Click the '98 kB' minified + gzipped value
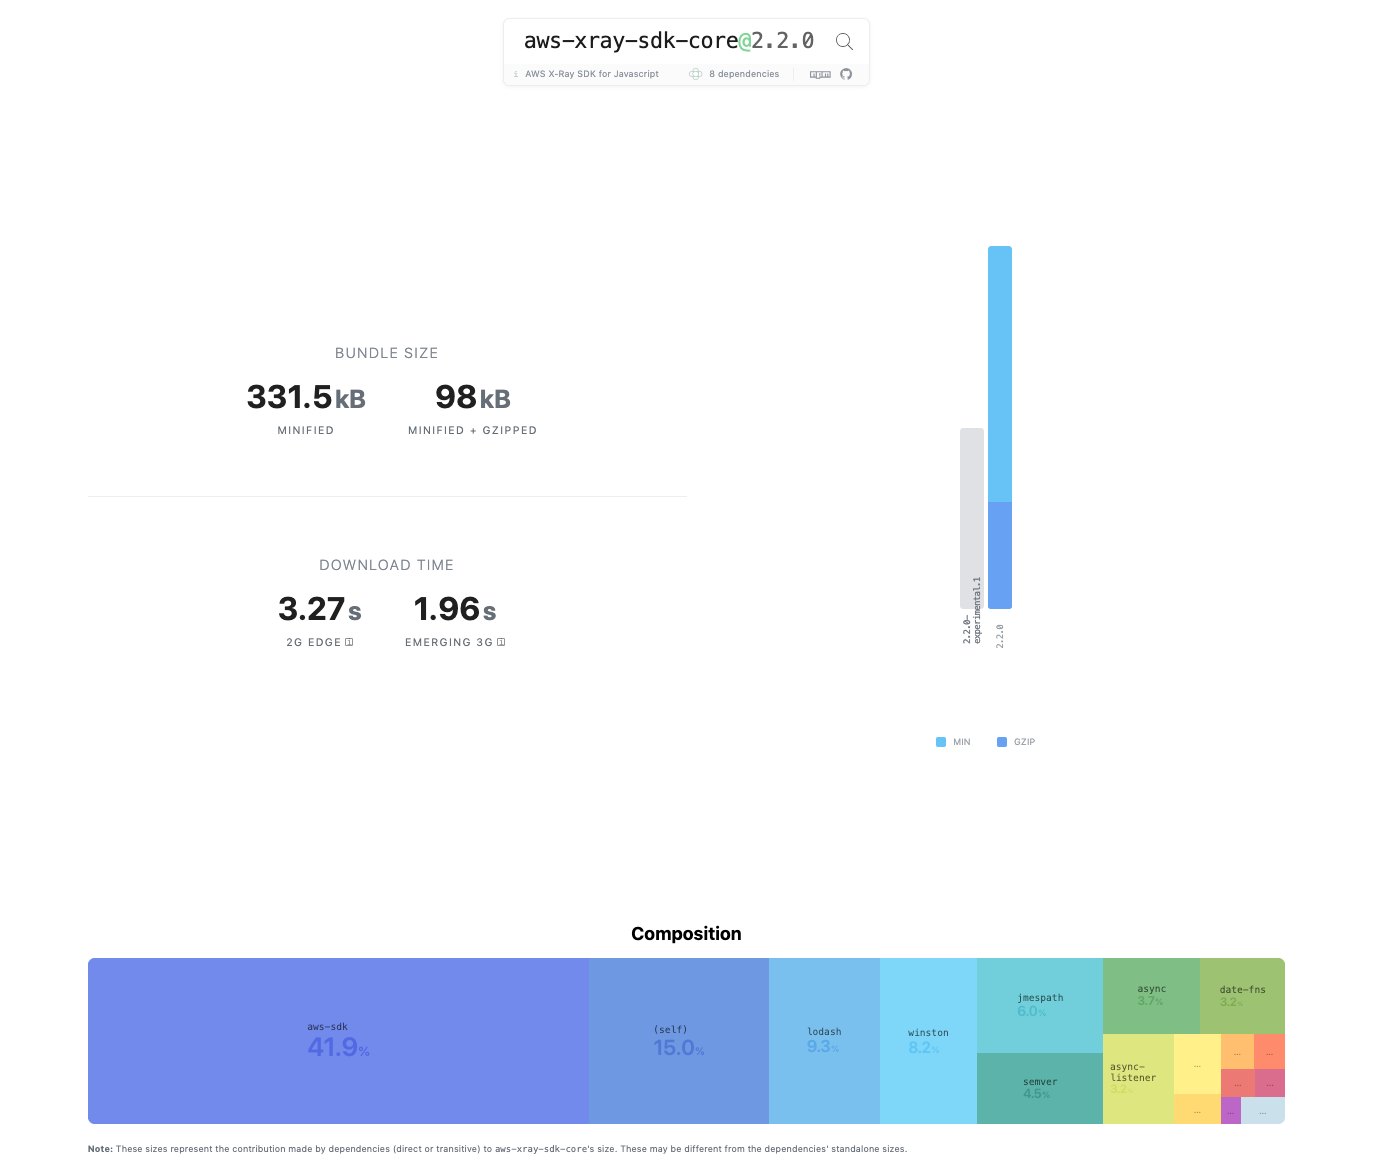 click(x=473, y=397)
